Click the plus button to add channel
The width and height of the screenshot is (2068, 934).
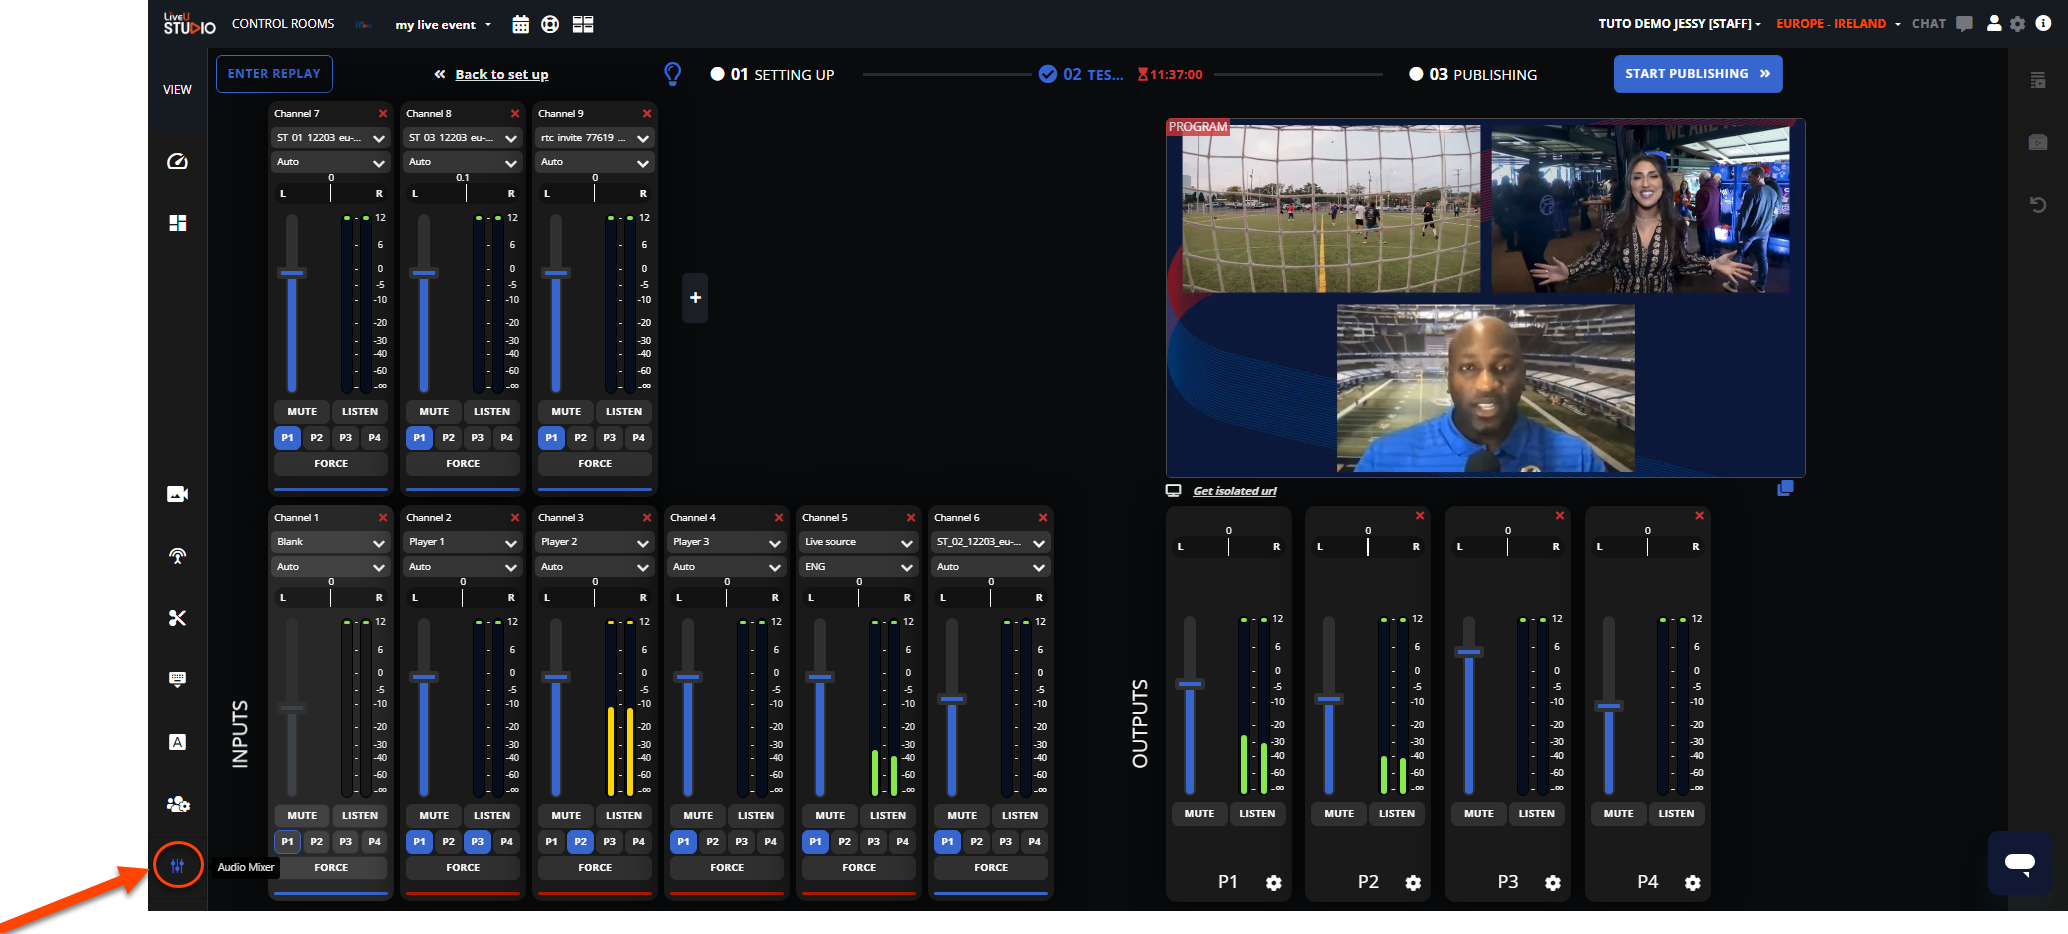coord(695,298)
